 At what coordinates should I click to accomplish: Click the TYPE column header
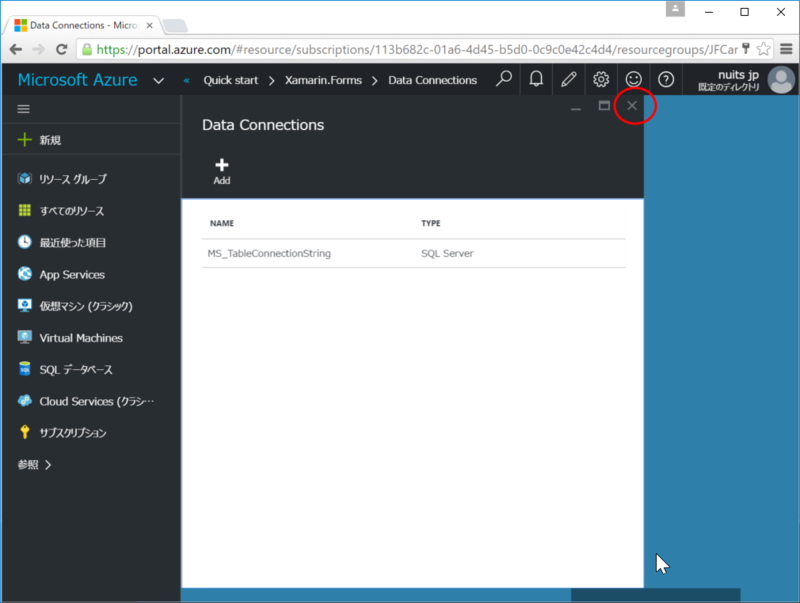click(x=431, y=223)
